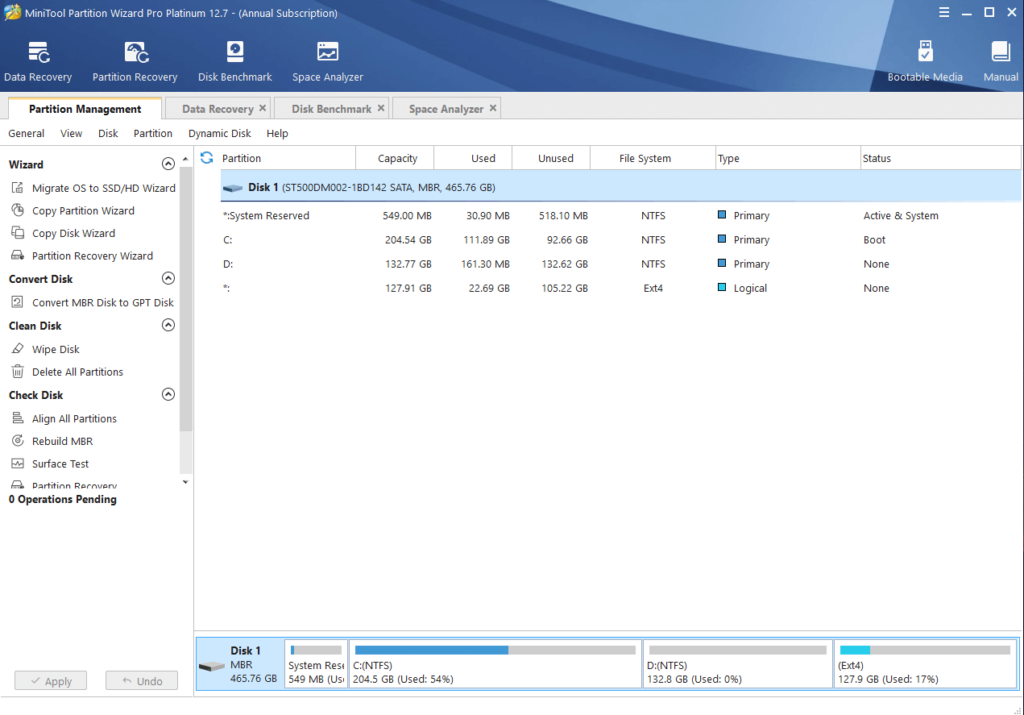The height and width of the screenshot is (715, 1024).
Task: Sort by the File System column header
Action: [x=652, y=158]
